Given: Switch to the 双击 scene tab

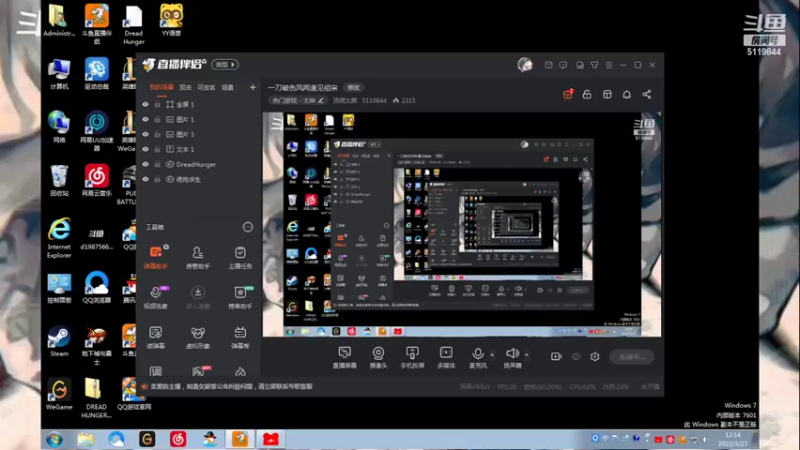Looking at the screenshot, I should point(185,87).
